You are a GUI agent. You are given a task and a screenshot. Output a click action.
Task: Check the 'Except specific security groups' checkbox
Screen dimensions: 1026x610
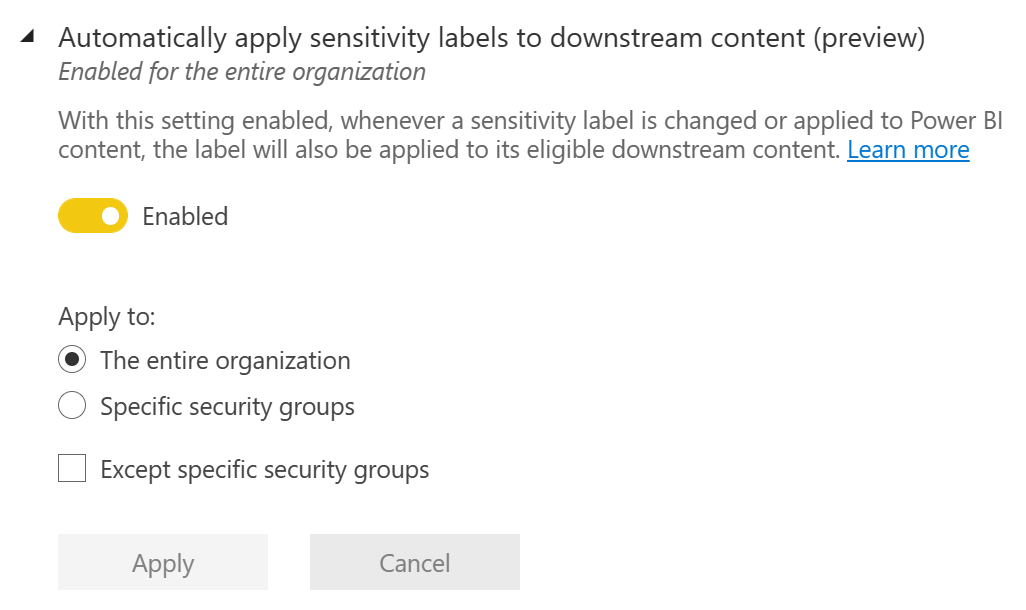click(72, 468)
